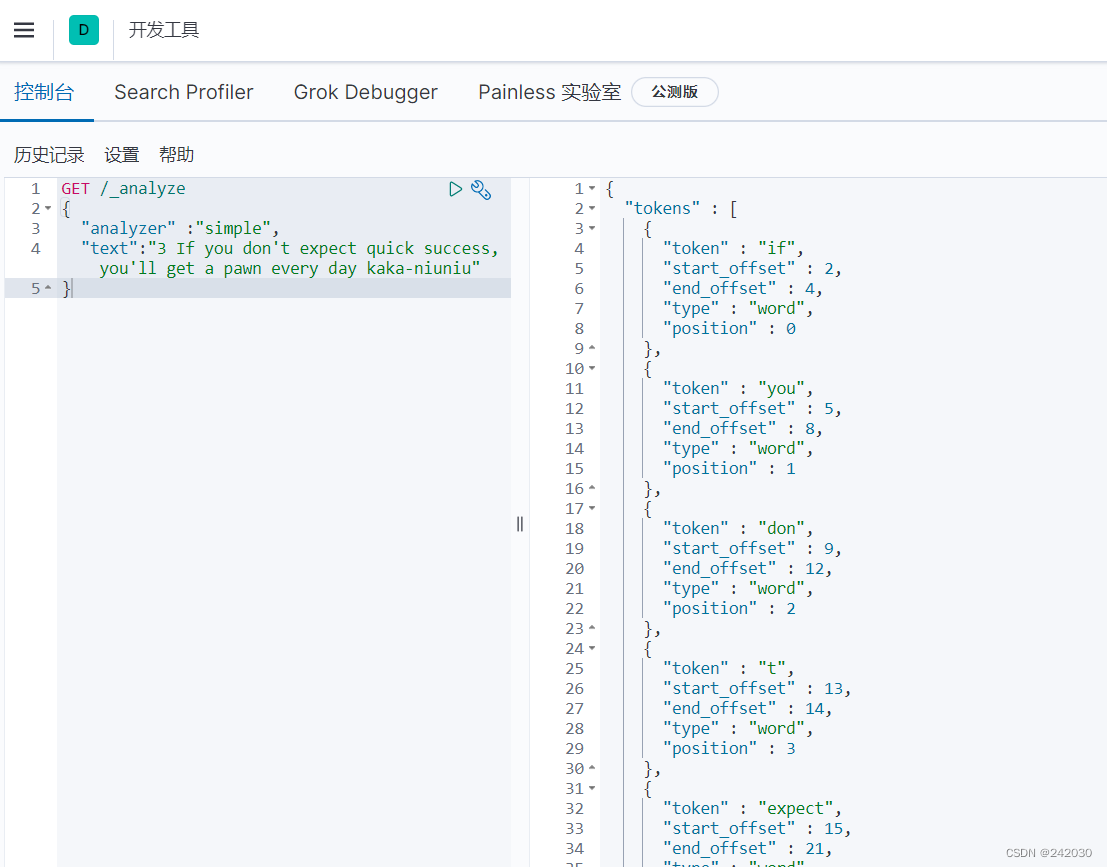Click "tokens" : [ in the response
Viewport: 1107px width, 867px height.
point(681,208)
